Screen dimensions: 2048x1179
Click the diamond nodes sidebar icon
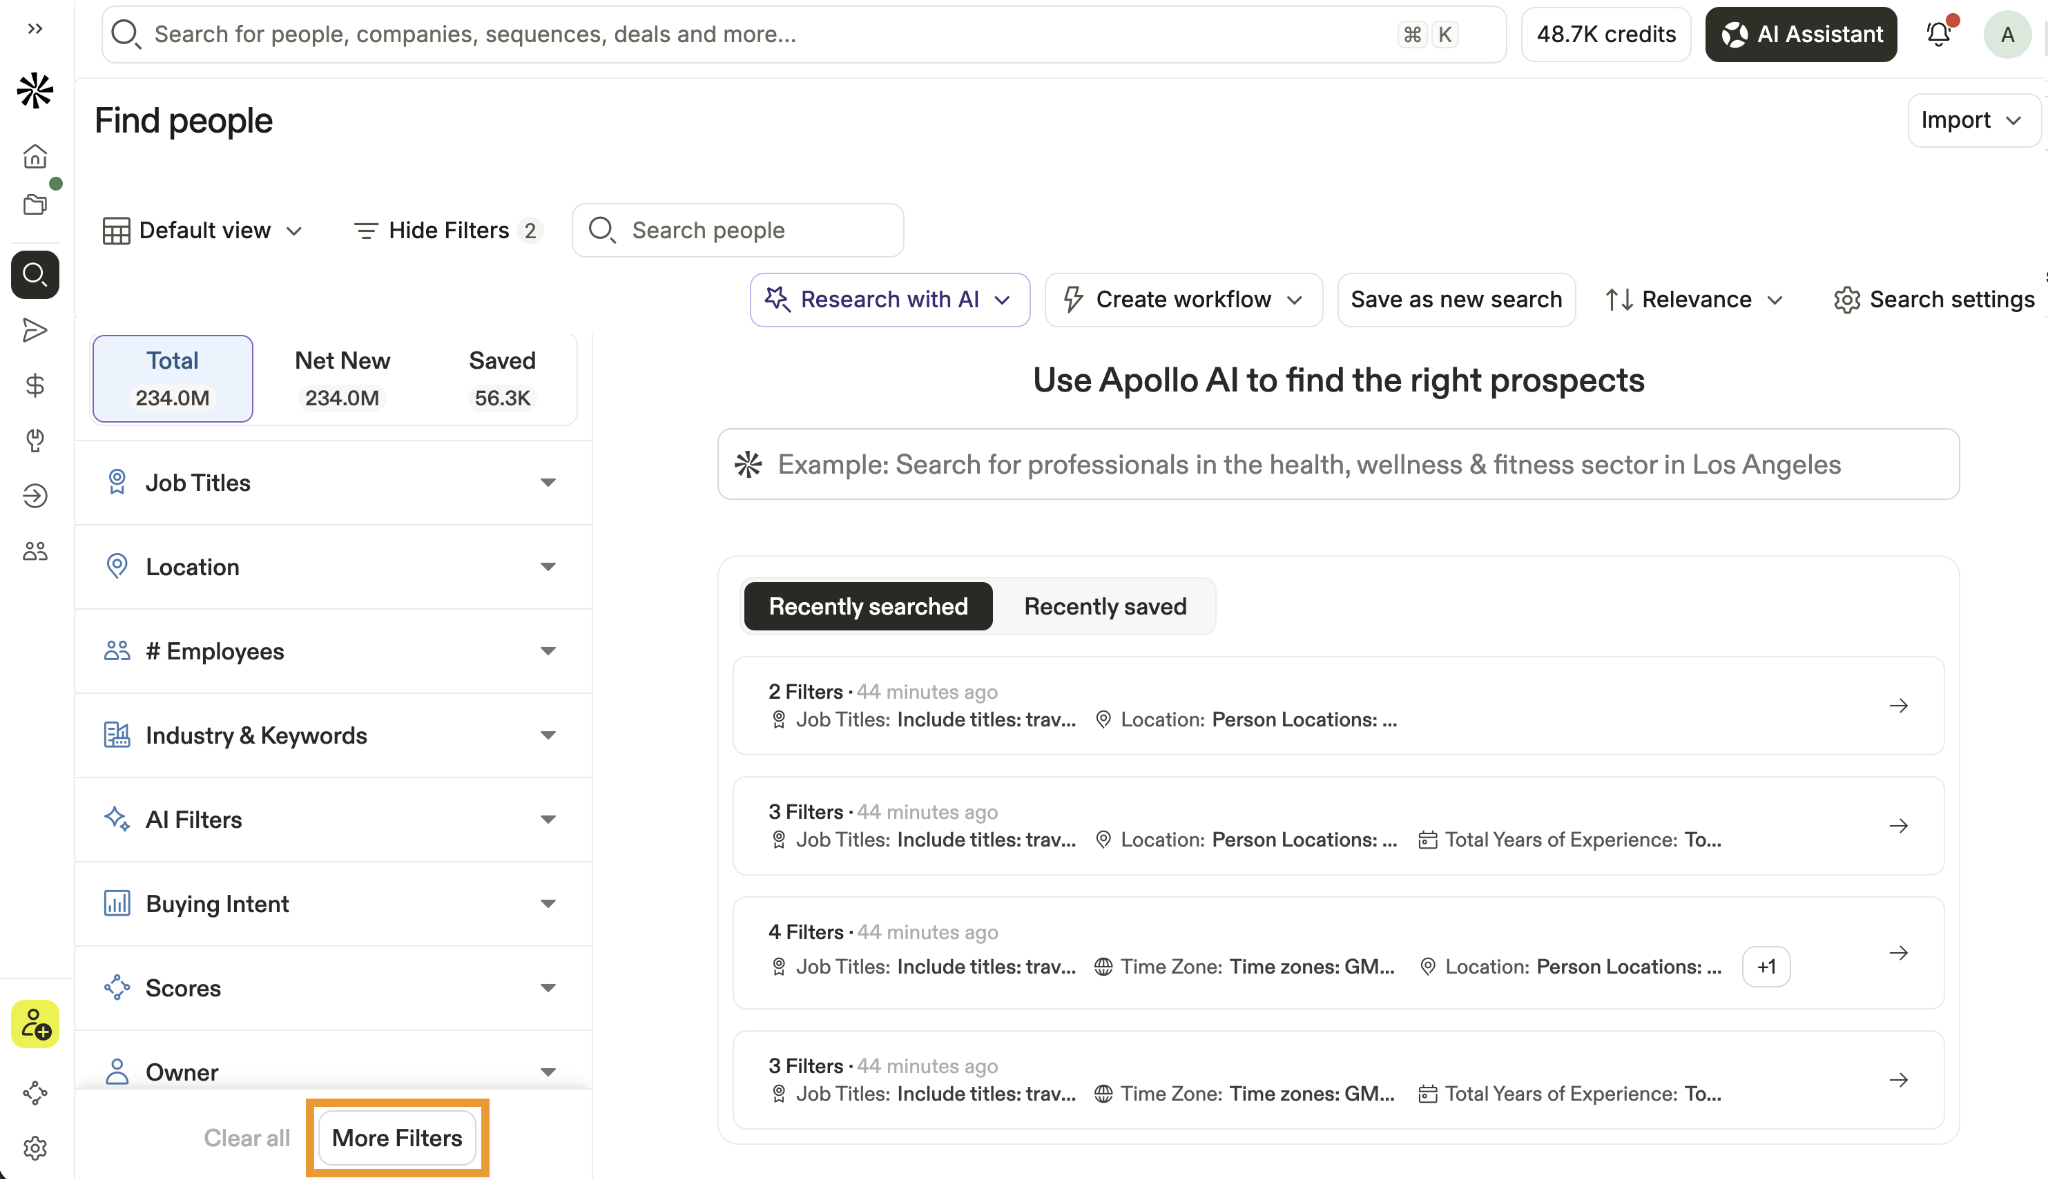tap(35, 1093)
